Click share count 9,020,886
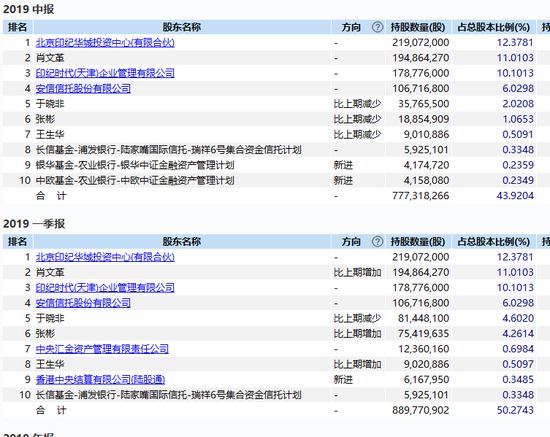Image resolution: width=550 pixels, height=437 pixels. coord(426,364)
